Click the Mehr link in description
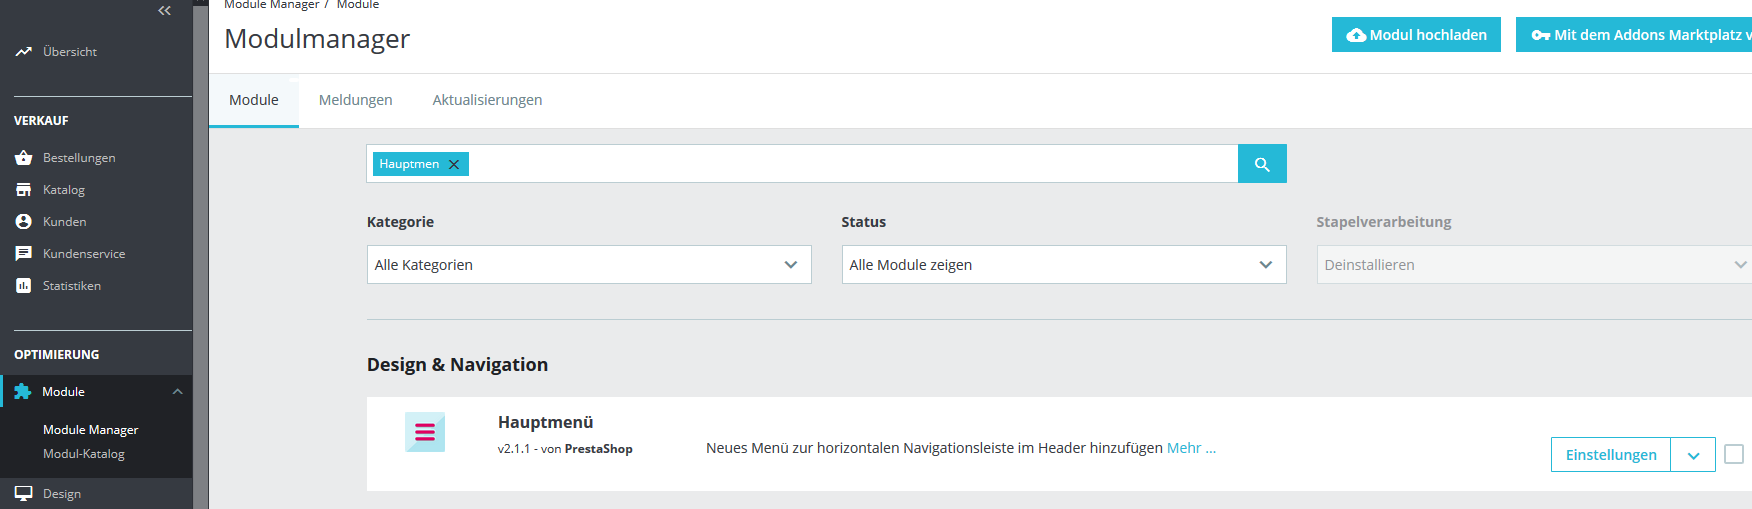 pyautogui.click(x=1191, y=448)
